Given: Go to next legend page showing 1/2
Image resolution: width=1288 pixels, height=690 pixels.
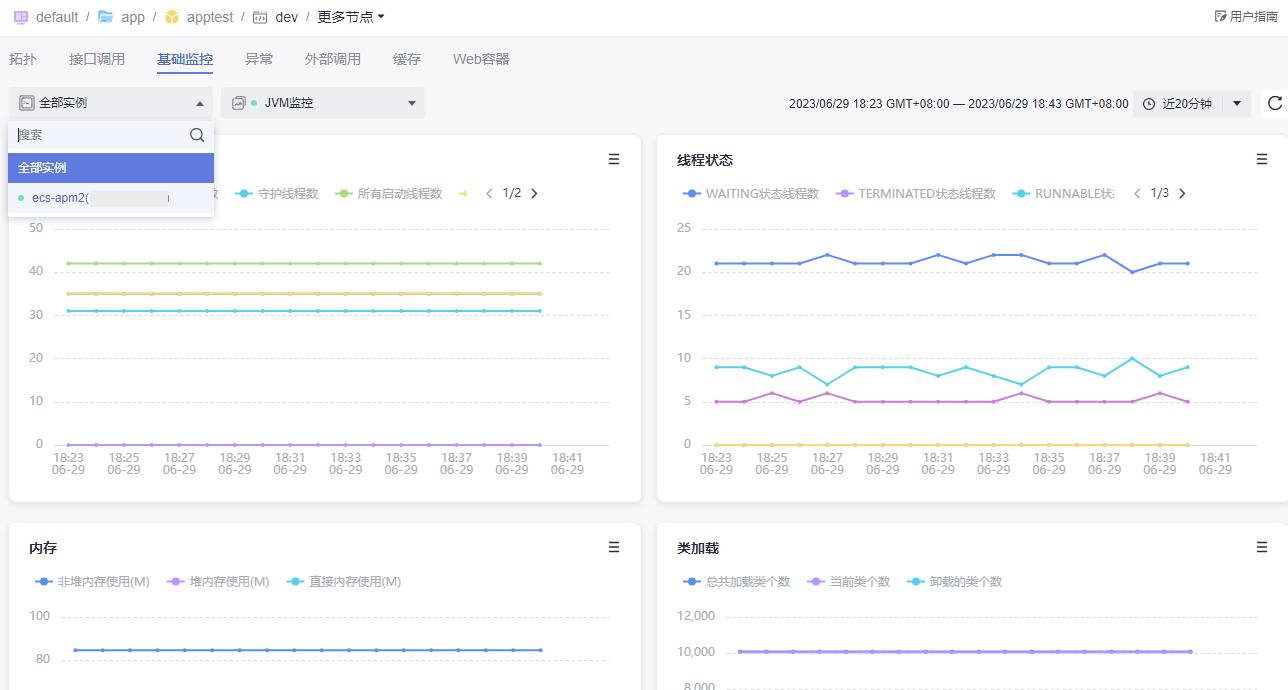Looking at the screenshot, I should tap(534, 193).
